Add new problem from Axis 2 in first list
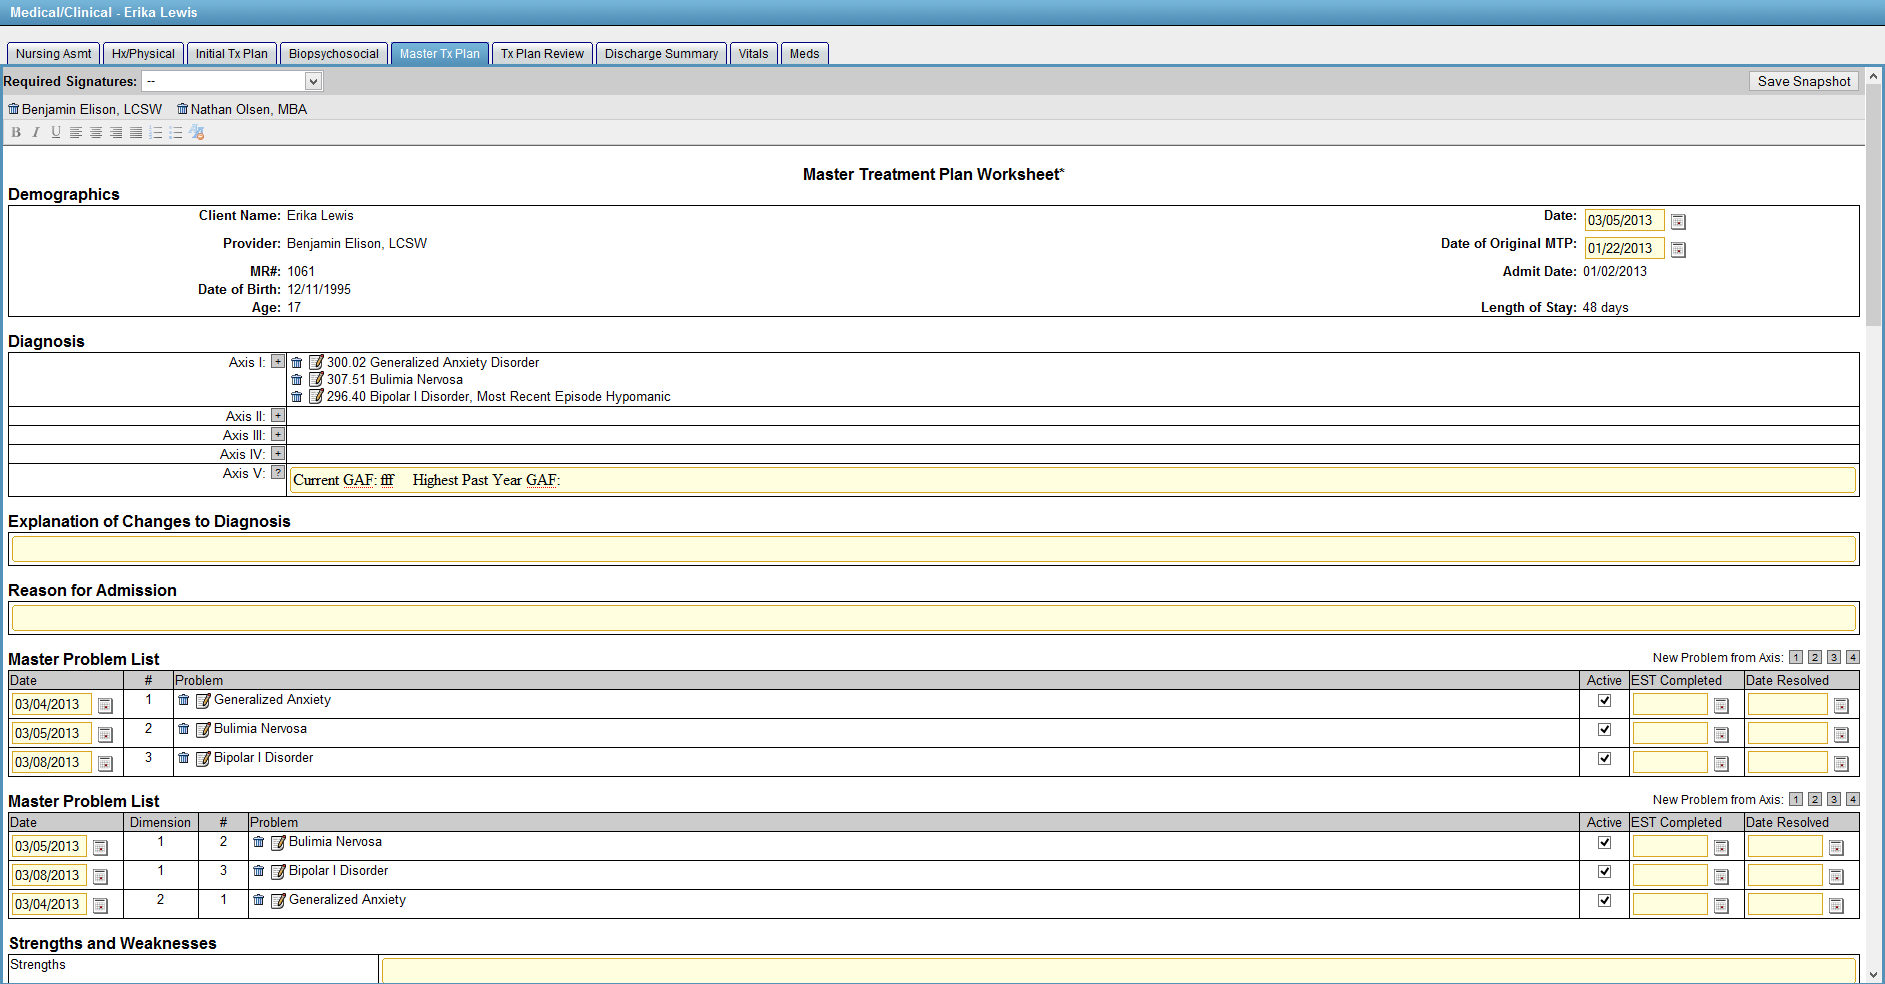The height and width of the screenshot is (984, 1885). [1815, 657]
